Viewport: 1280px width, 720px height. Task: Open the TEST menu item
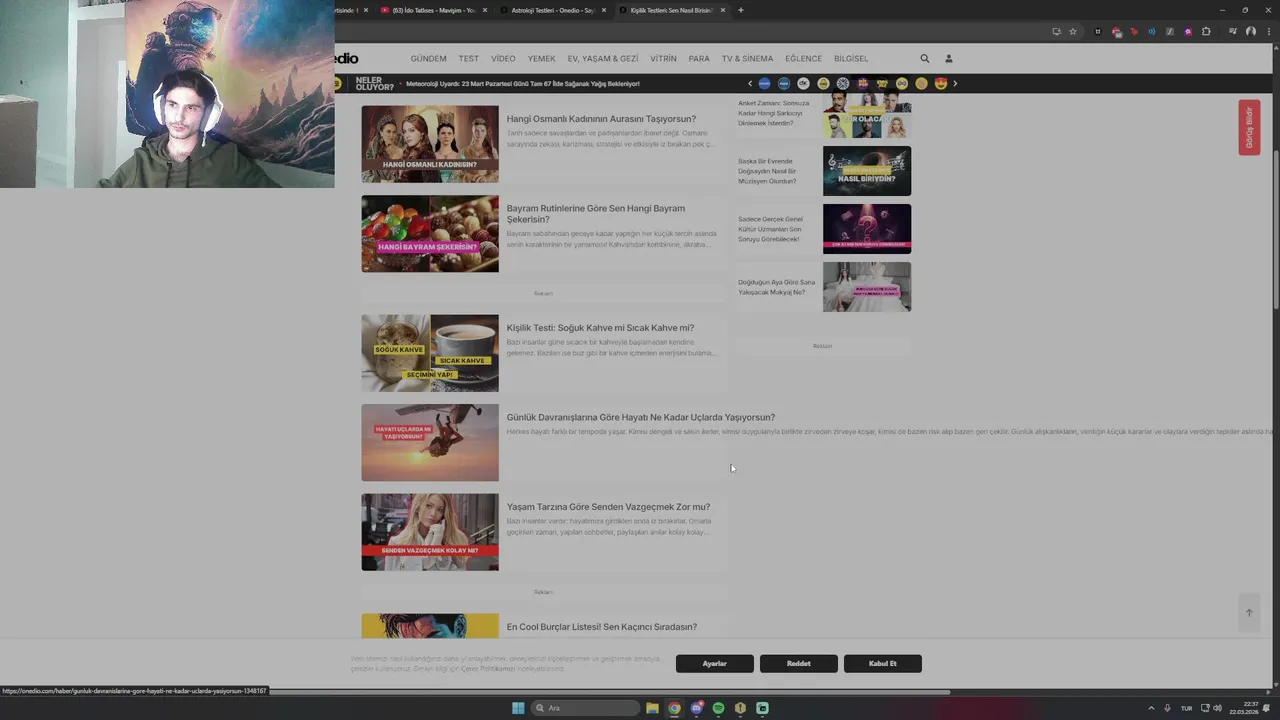point(469,59)
